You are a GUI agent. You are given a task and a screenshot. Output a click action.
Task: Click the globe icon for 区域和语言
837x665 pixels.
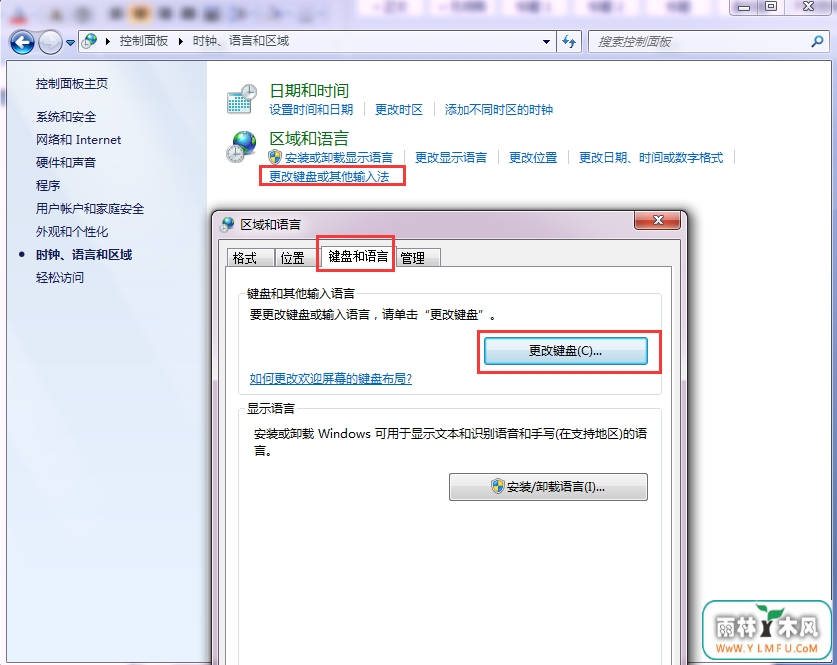[x=241, y=147]
